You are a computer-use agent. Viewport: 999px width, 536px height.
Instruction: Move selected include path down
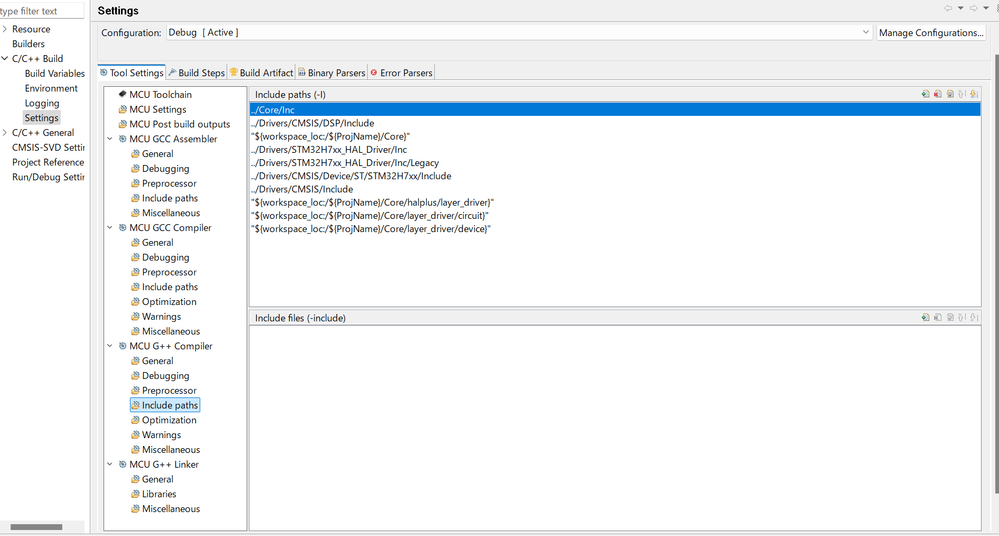tap(974, 94)
